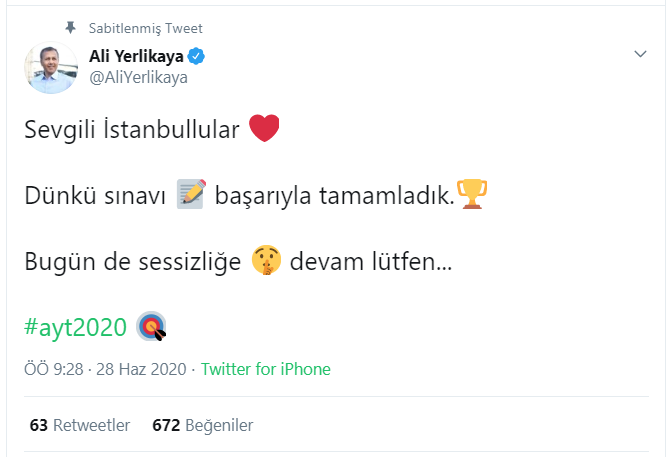
Task: Click the Sabitlenmiş Tweet label
Action: pos(145,28)
